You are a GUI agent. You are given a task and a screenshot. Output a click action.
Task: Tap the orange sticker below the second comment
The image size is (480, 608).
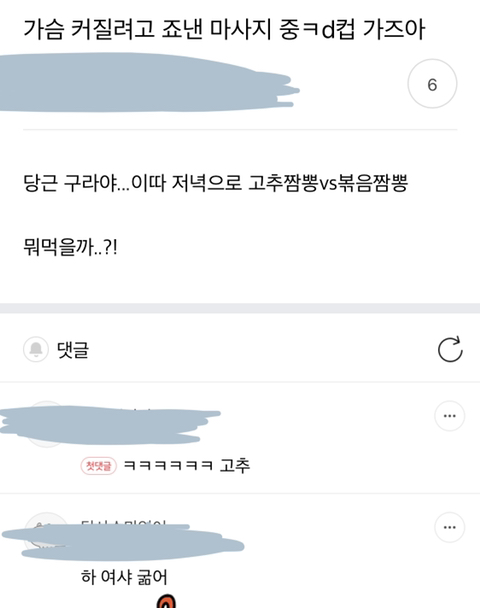(x=167, y=601)
